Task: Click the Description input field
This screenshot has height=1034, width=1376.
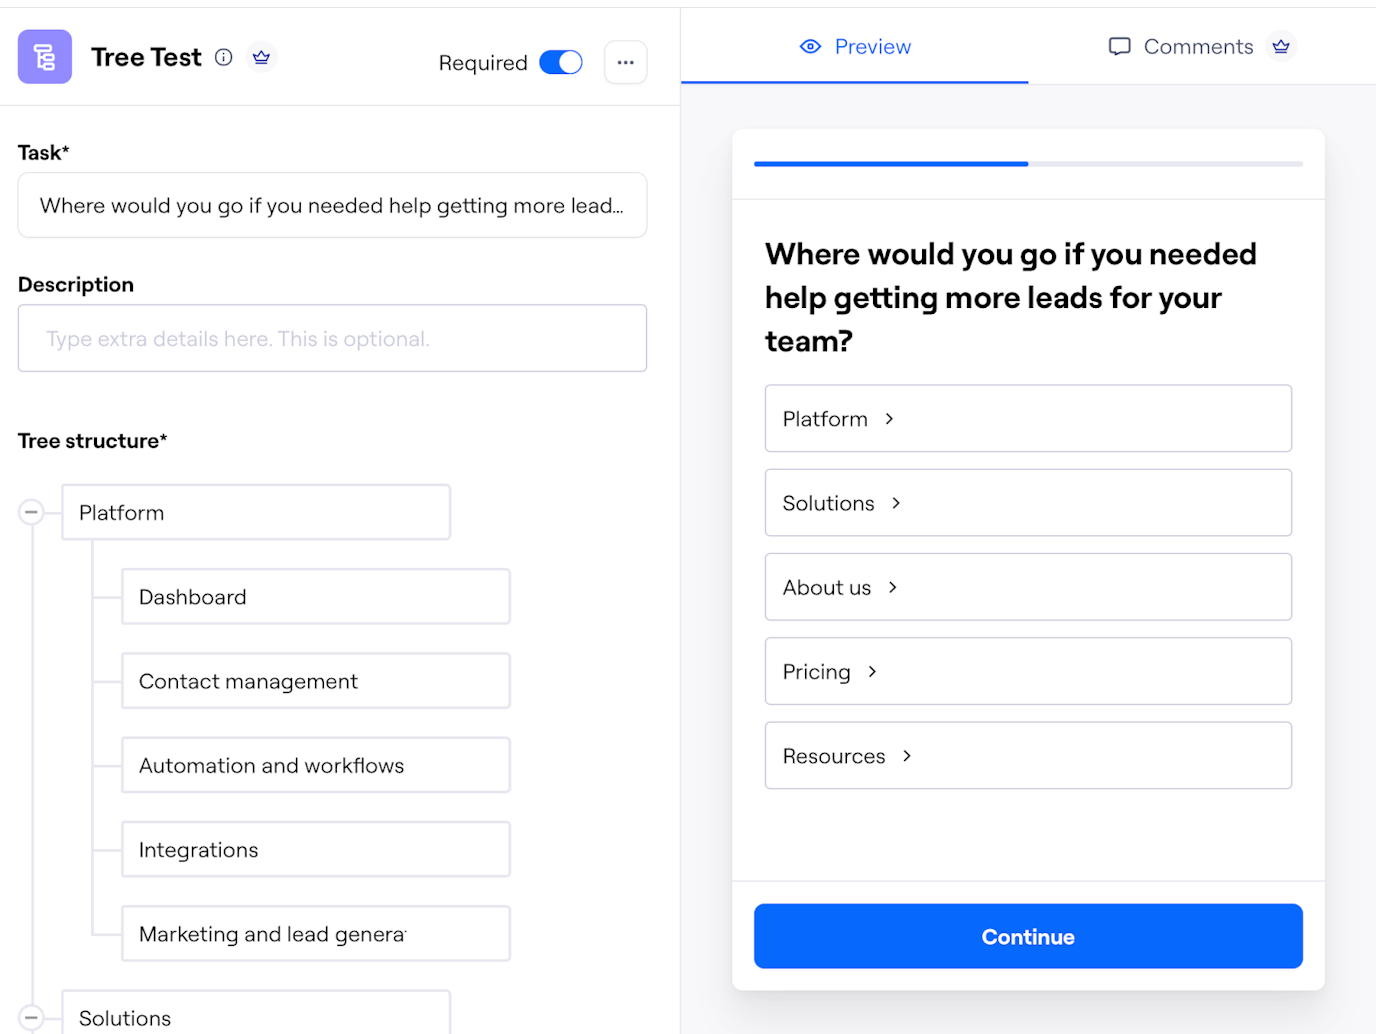Action: click(x=332, y=339)
